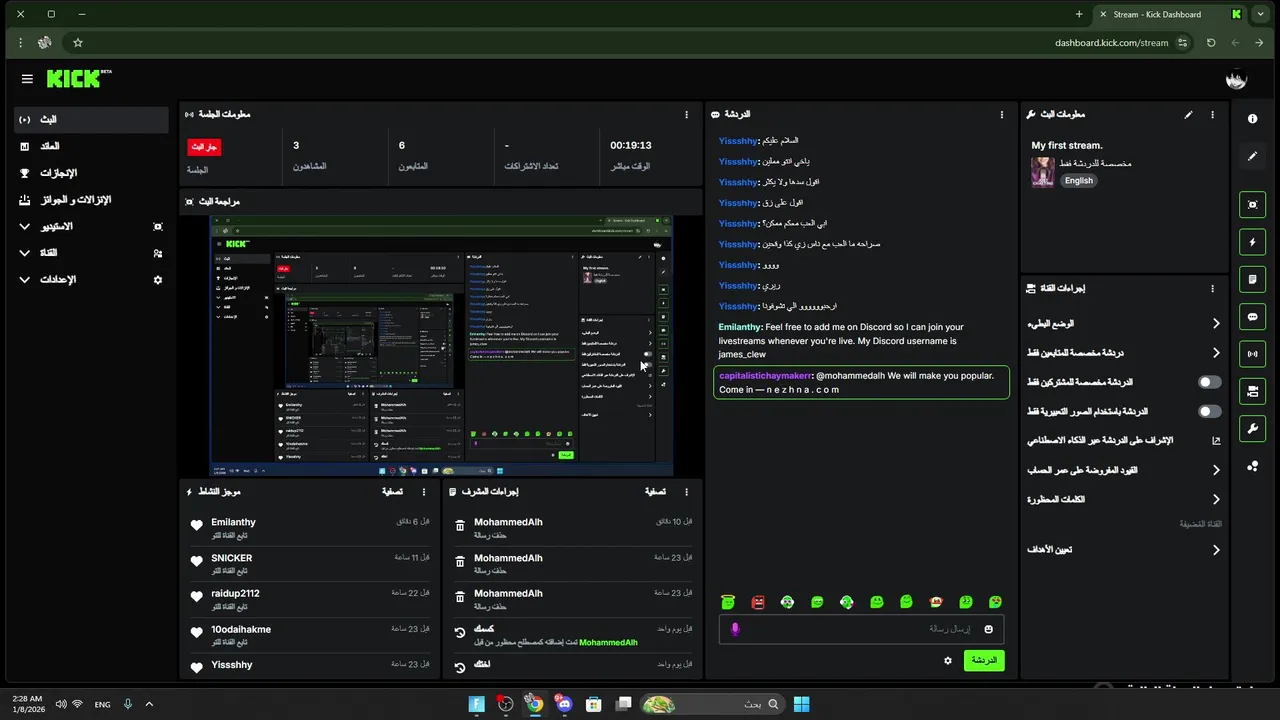
Task: Open the three-dot menu of موجز النشاط panel
Action: point(424,492)
